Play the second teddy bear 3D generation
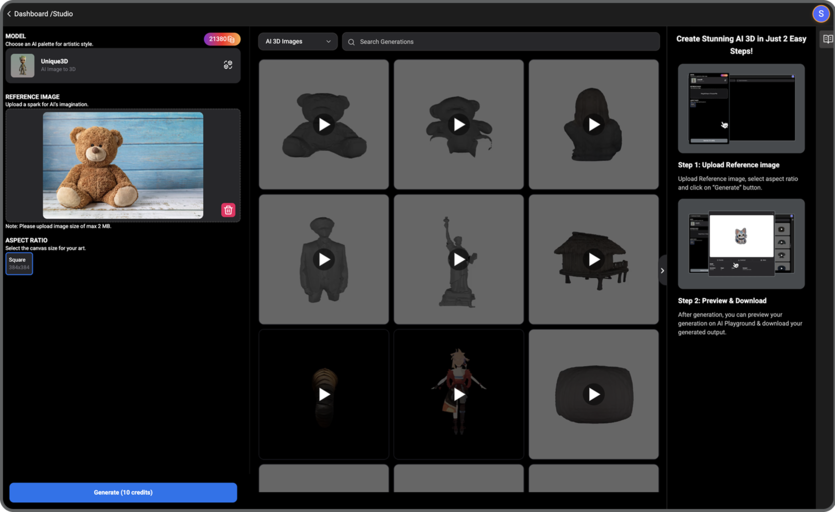Viewport: 835px width, 512px height. pos(459,124)
